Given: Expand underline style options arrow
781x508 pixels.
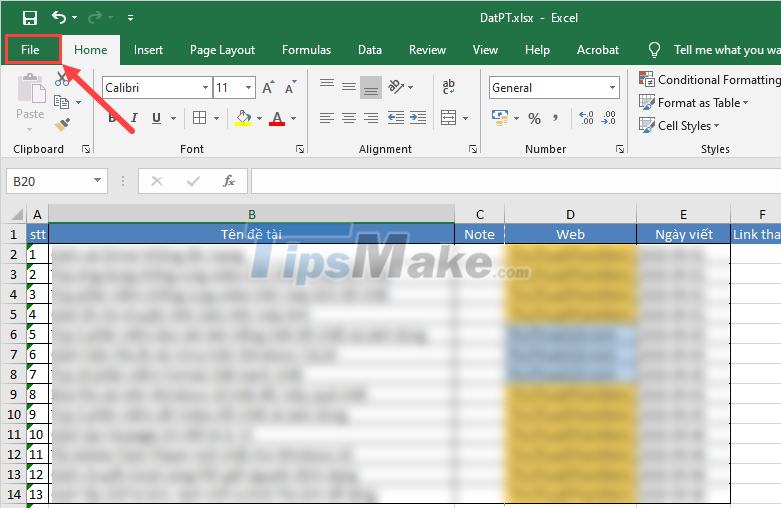Looking at the screenshot, I should (x=173, y=119).
